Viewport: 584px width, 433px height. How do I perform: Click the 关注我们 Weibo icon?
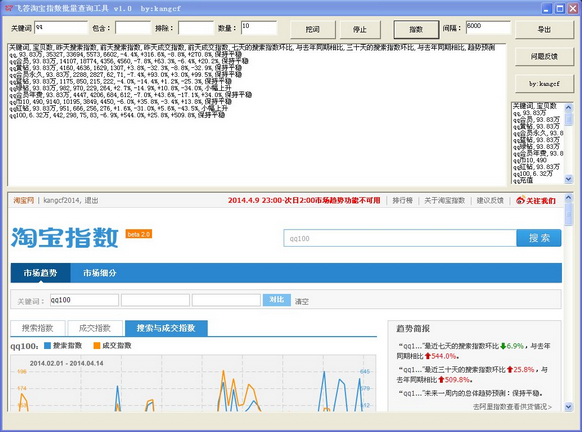[520, 200]
